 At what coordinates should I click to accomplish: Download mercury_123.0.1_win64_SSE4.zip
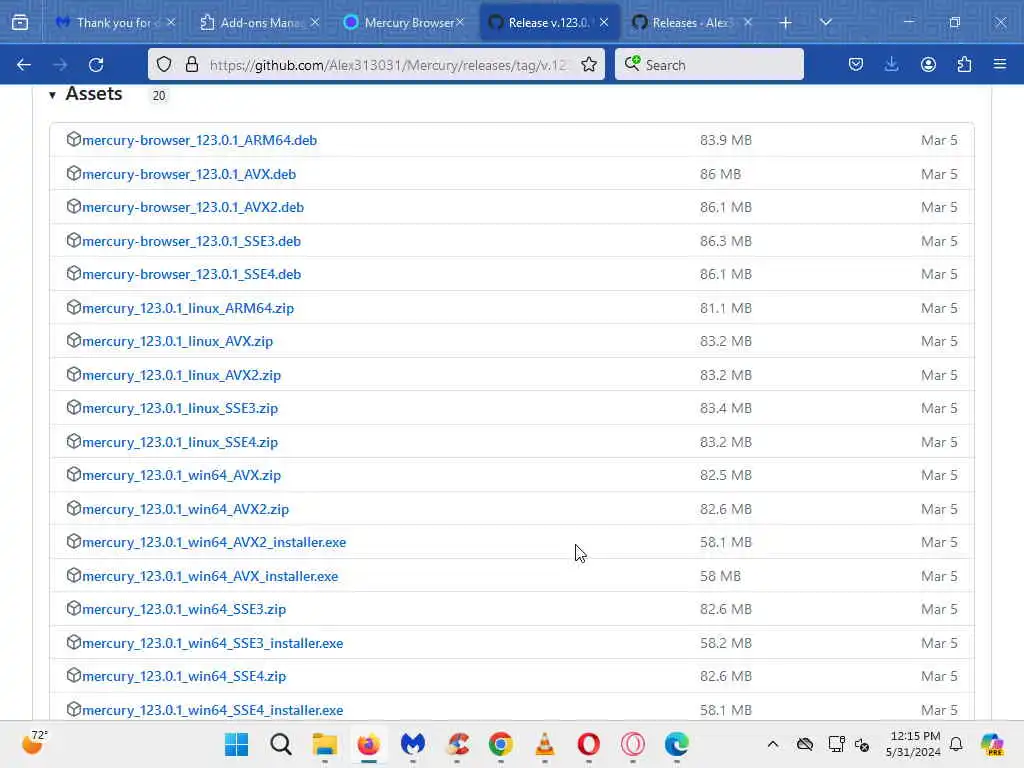pyautogui.click(x=184, y=677)
